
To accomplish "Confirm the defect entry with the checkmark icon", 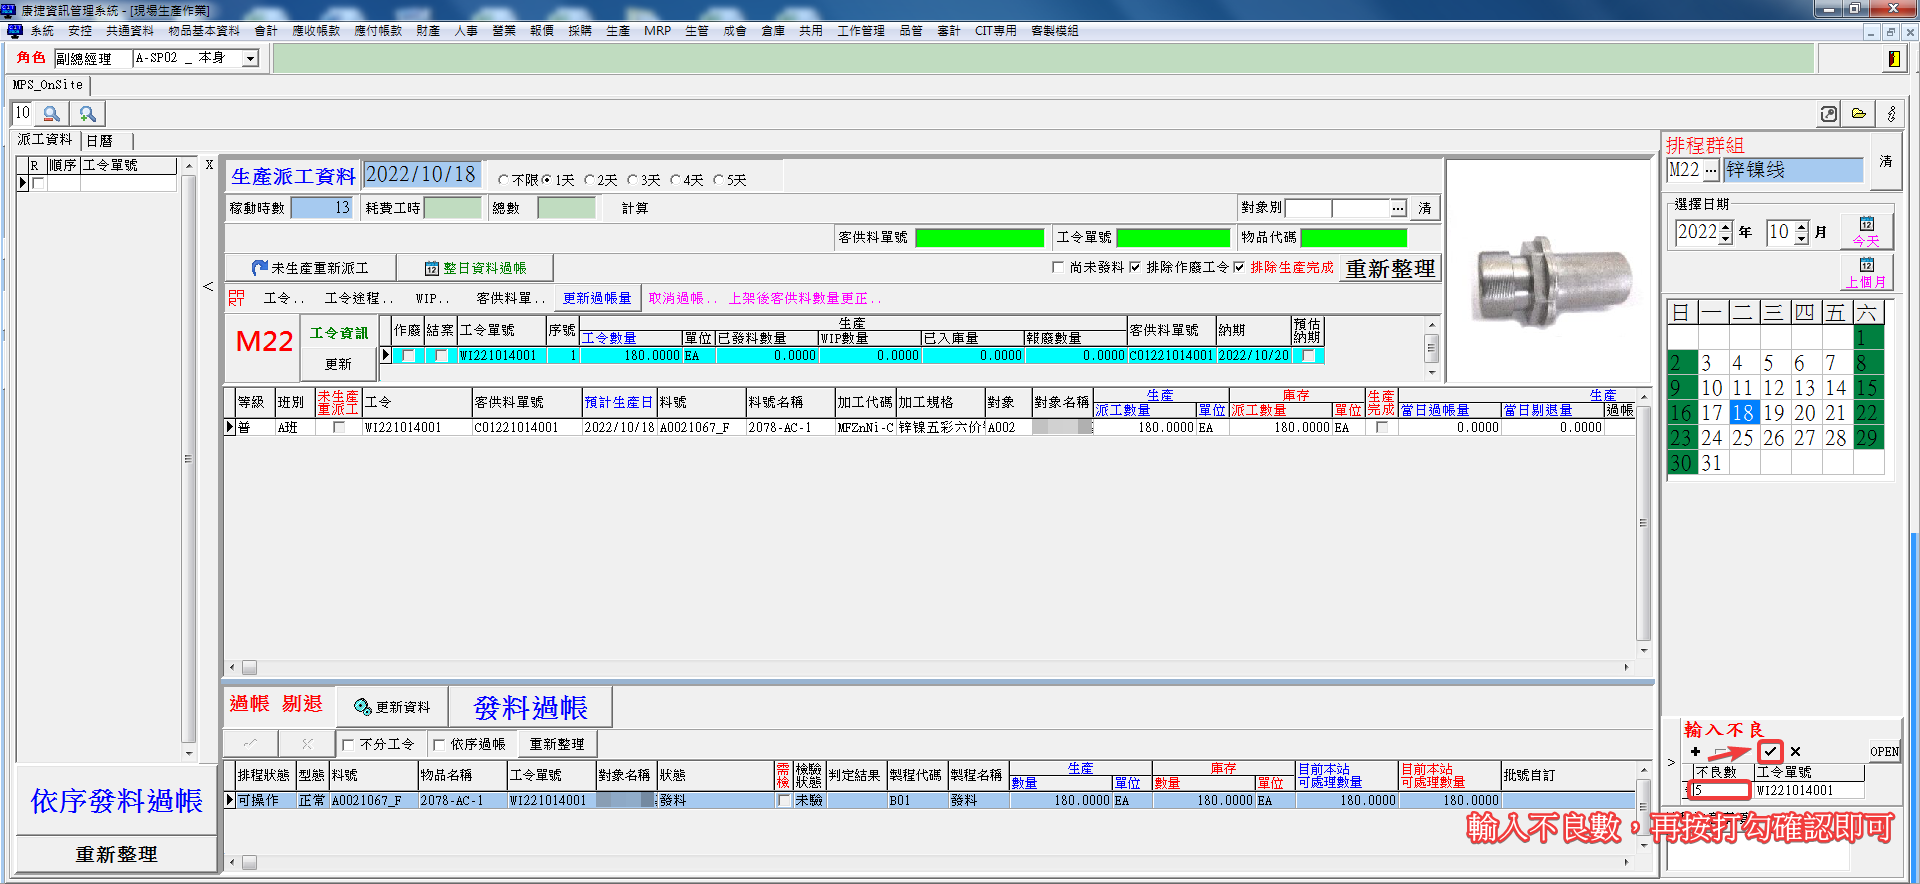I will pos(1770,751).
